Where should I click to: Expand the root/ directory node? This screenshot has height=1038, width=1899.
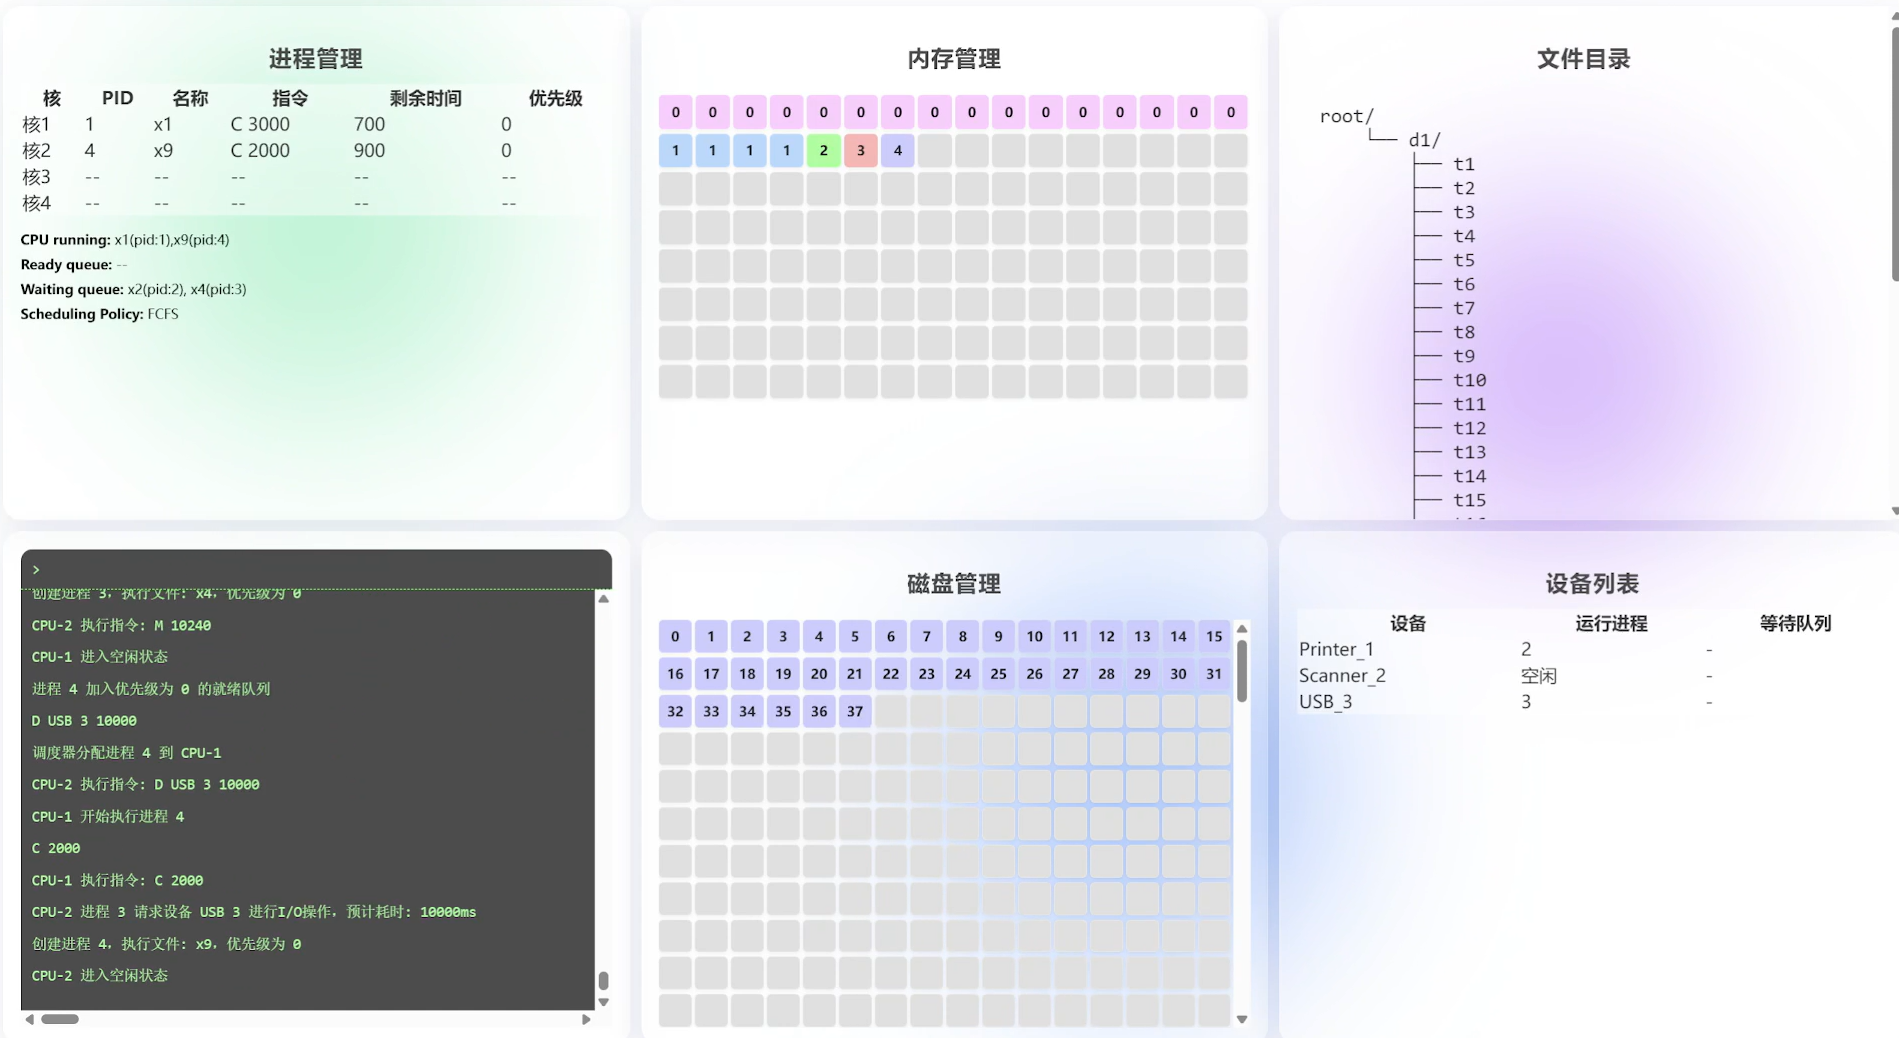coord(1346,117)
